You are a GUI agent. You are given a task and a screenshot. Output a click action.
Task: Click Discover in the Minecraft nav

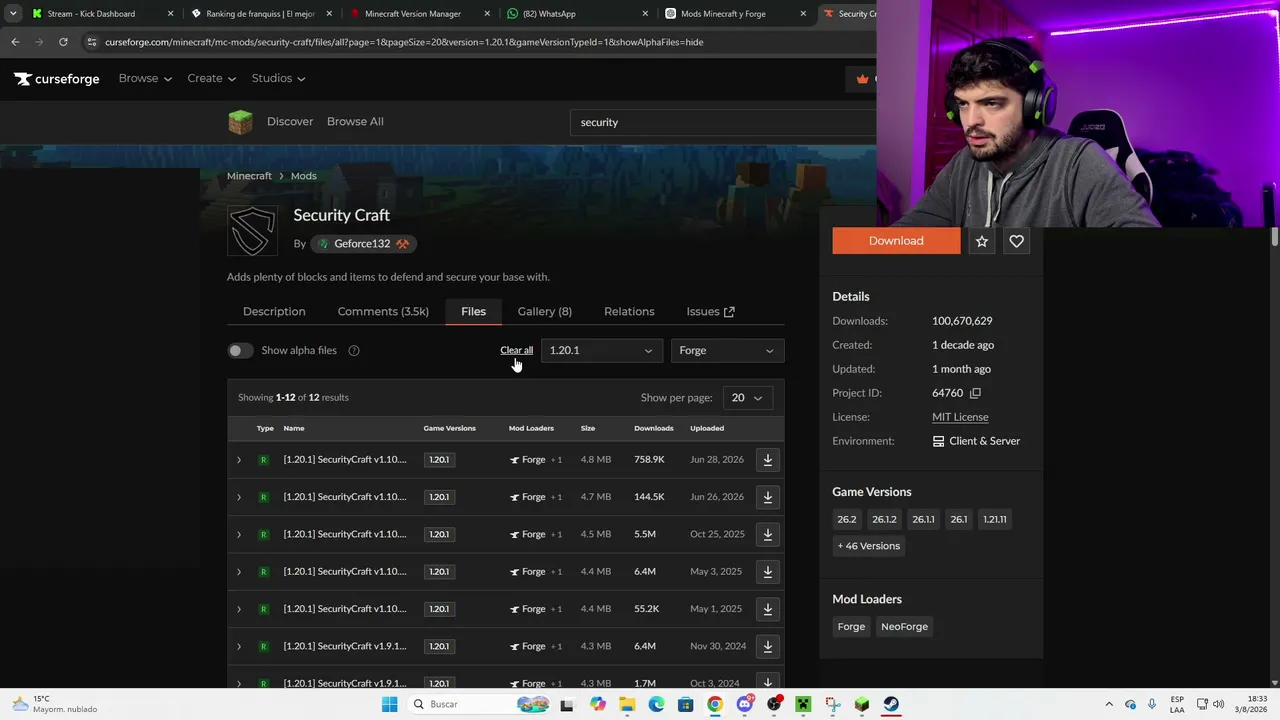pyautogui.click(x=290, y=122)
